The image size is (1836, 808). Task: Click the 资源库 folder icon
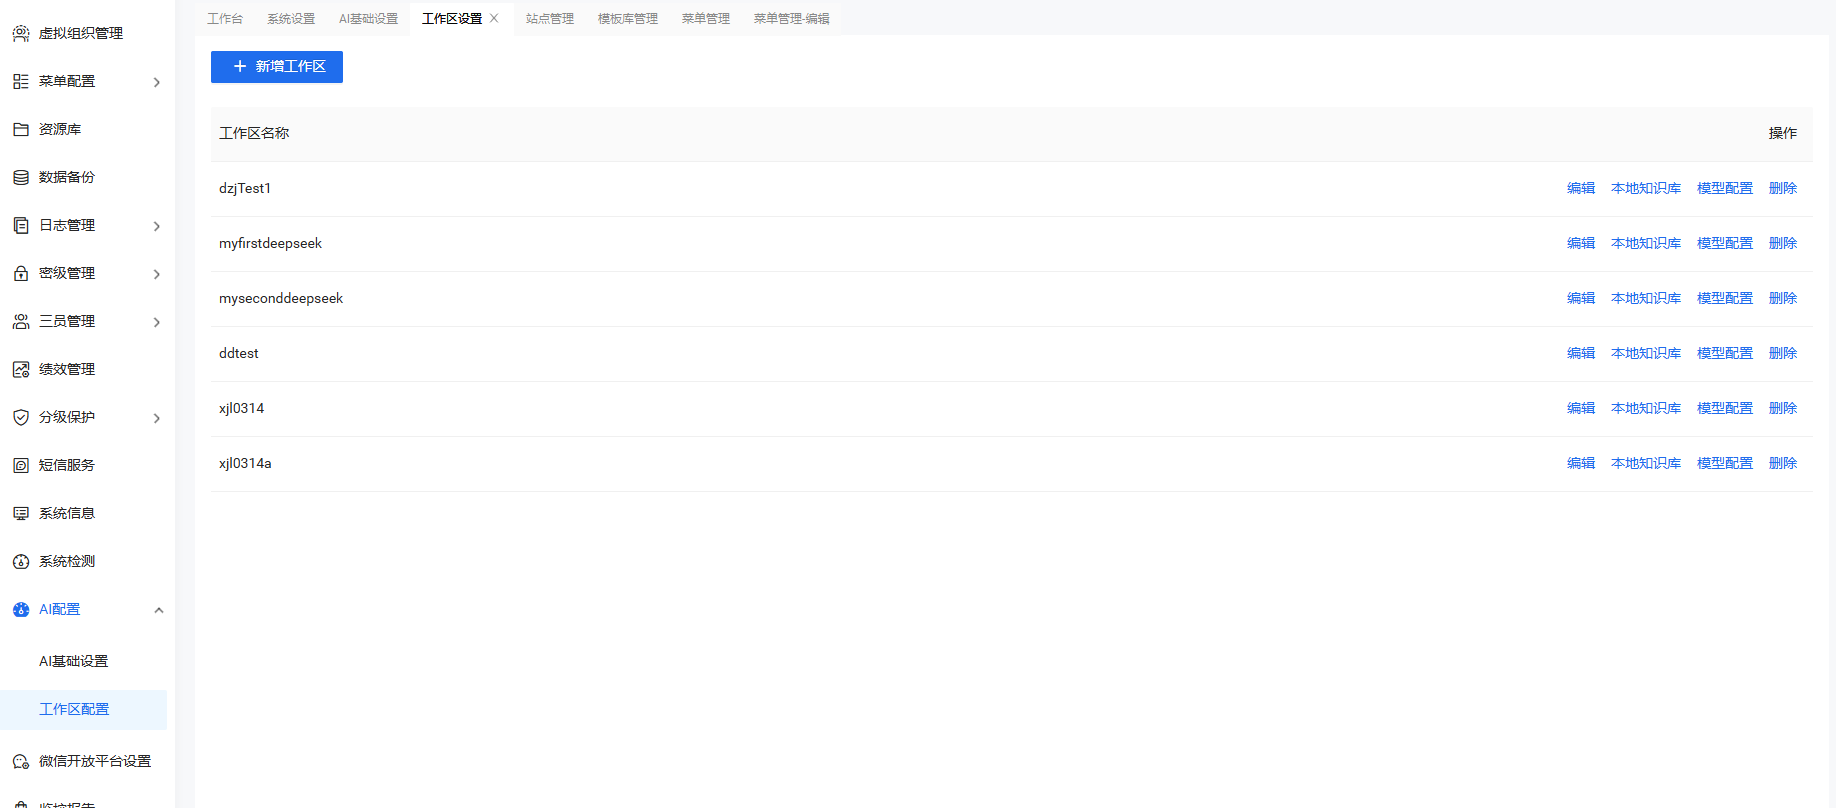pos(21,130)
